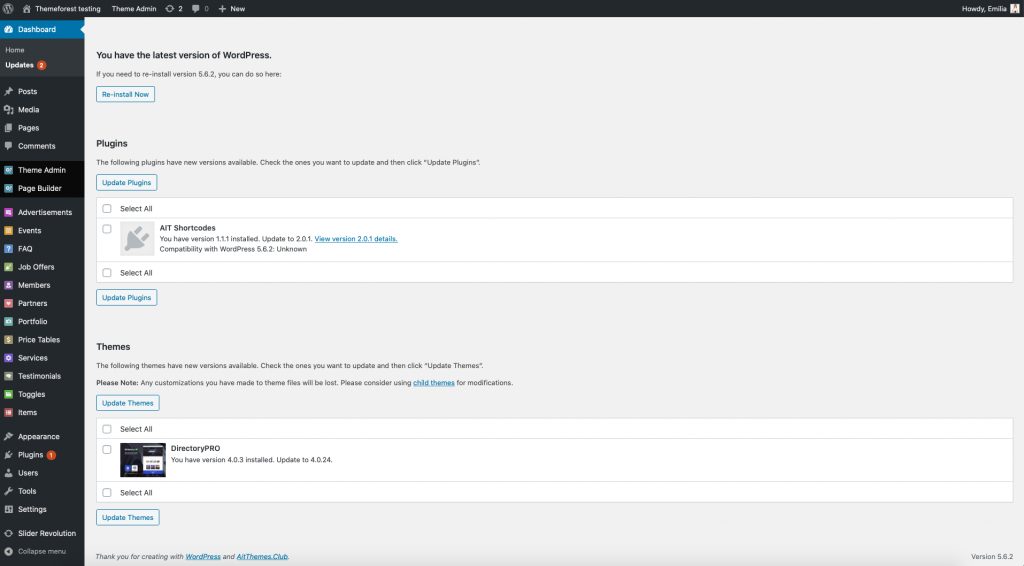This screenshot has width=1024, height=566.
Task: Click the upper Update Themes button
Action: click(128, 403)
